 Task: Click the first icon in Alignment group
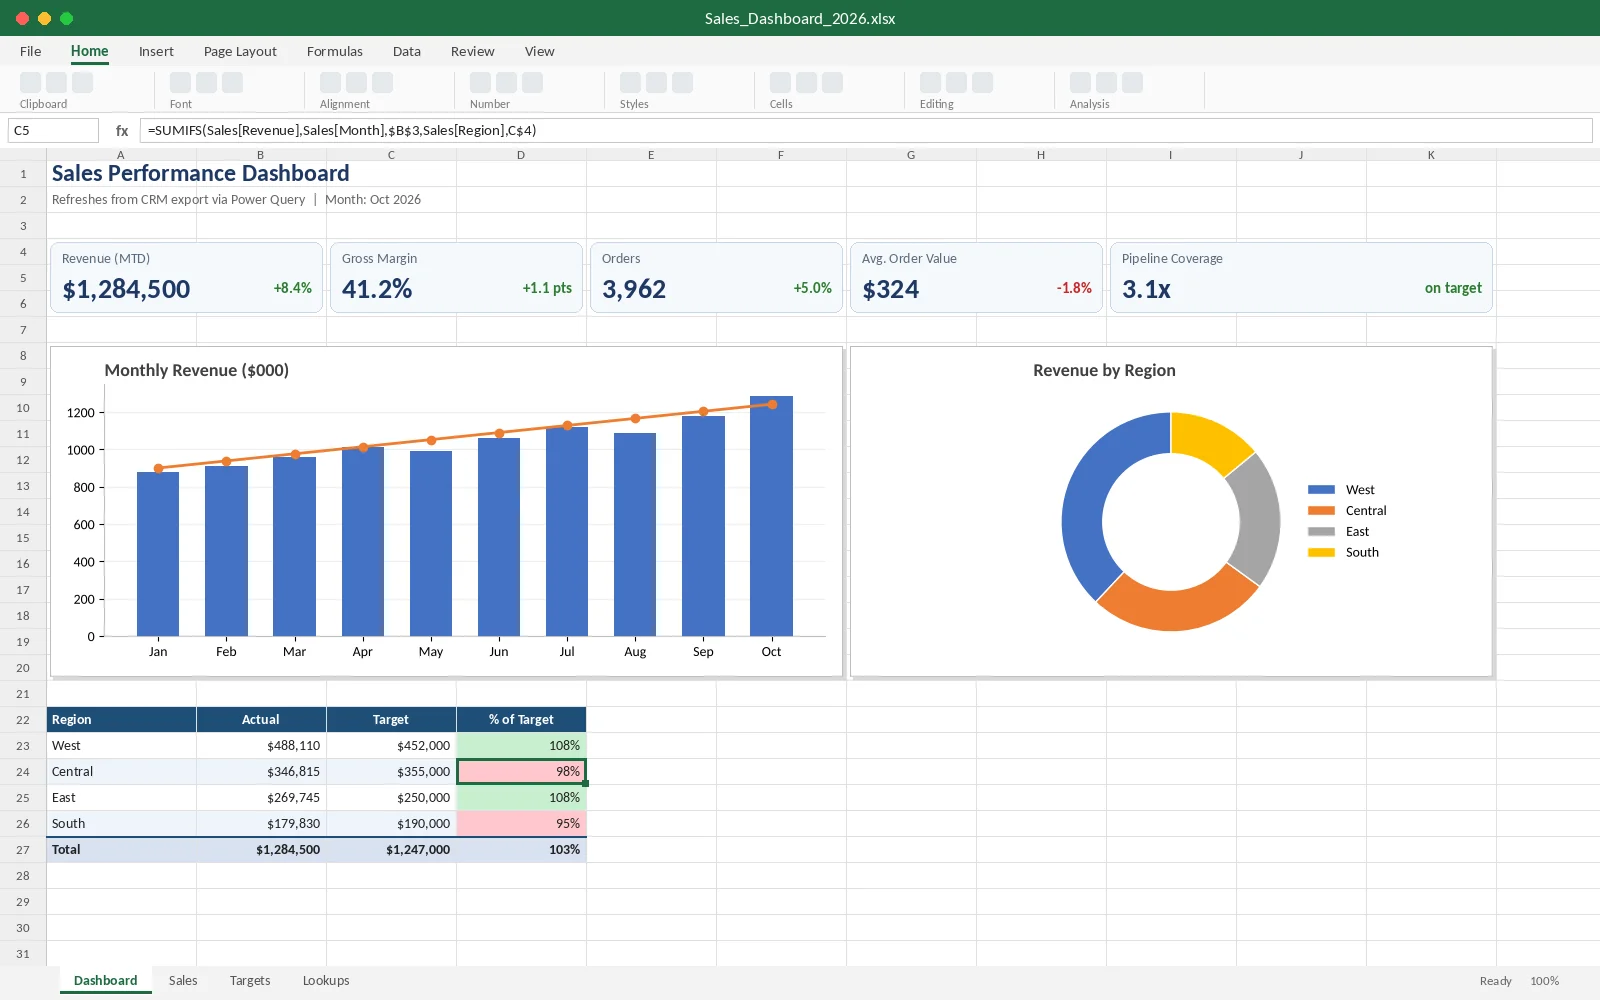tap(331, 83)
